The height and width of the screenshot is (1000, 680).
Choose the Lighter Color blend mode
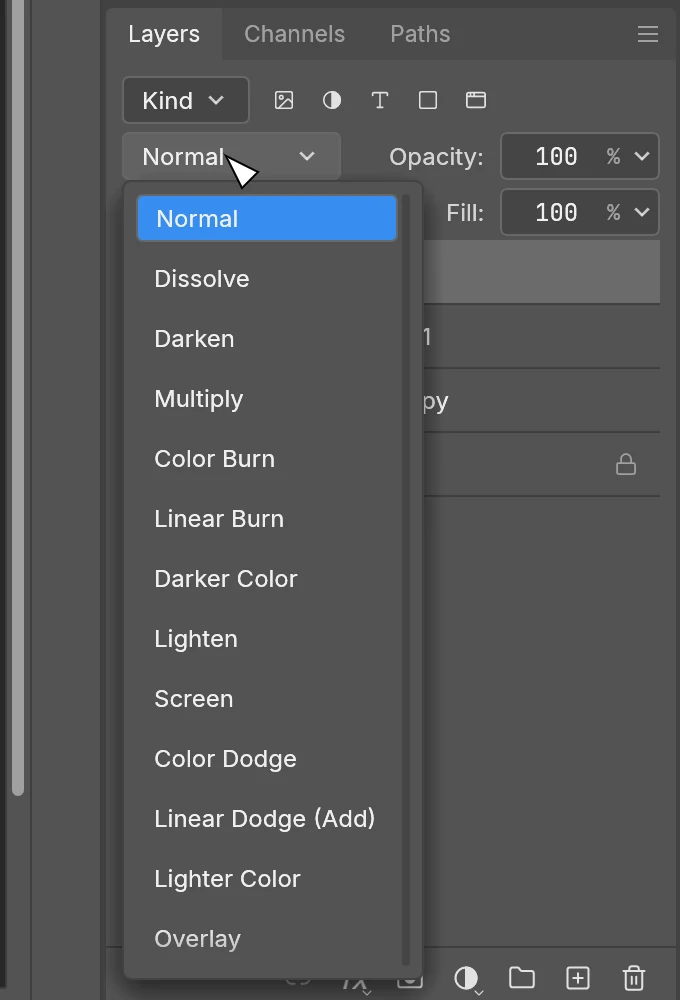(x=267, y=878)
